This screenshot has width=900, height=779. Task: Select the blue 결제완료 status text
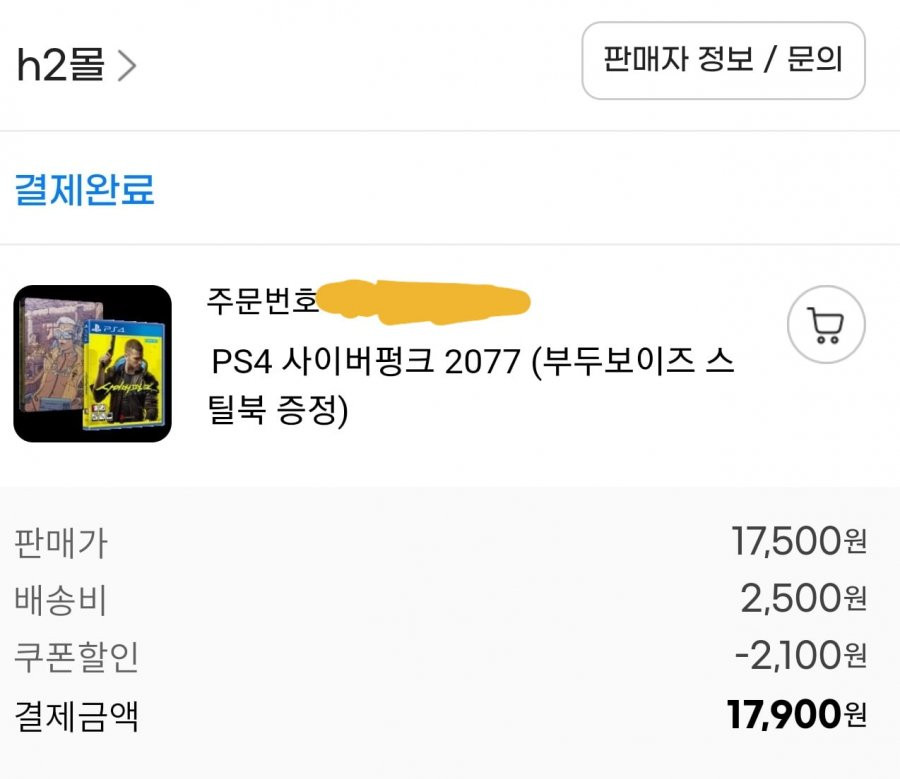click(84, 189)
